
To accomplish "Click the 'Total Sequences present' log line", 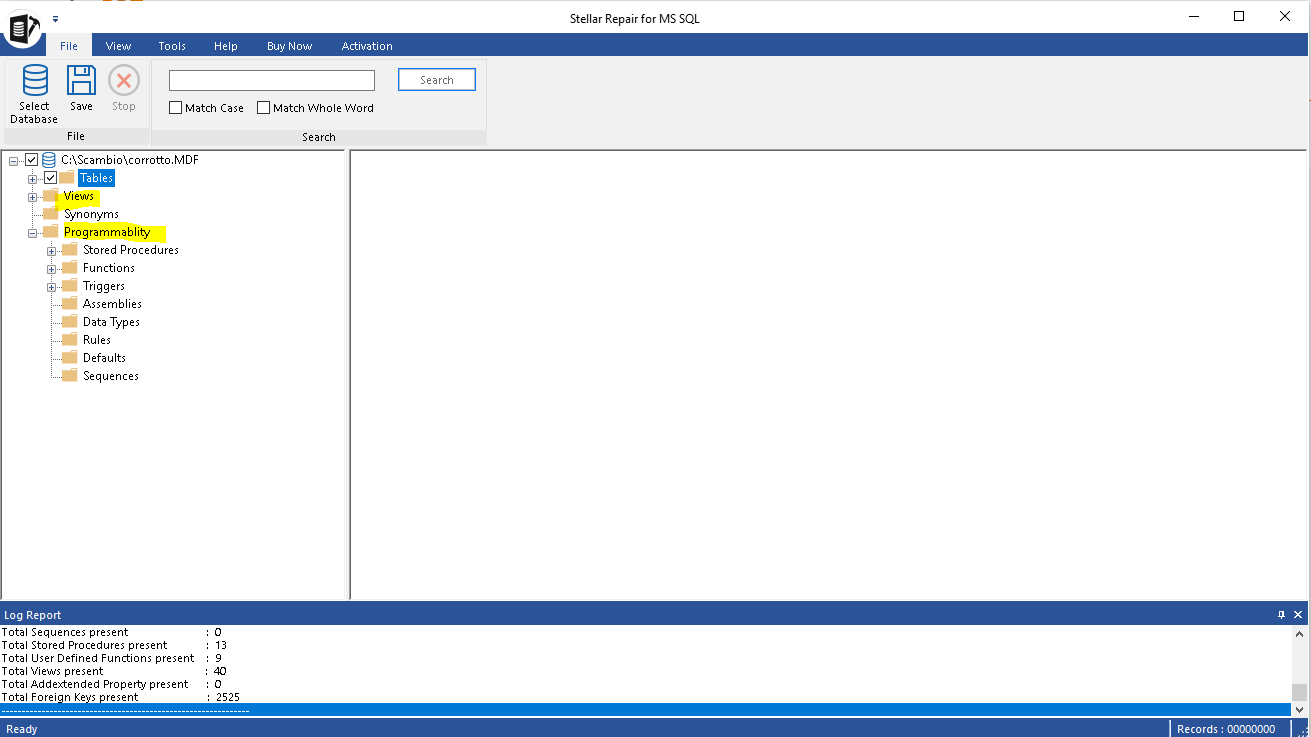I will tap(112, 632).
